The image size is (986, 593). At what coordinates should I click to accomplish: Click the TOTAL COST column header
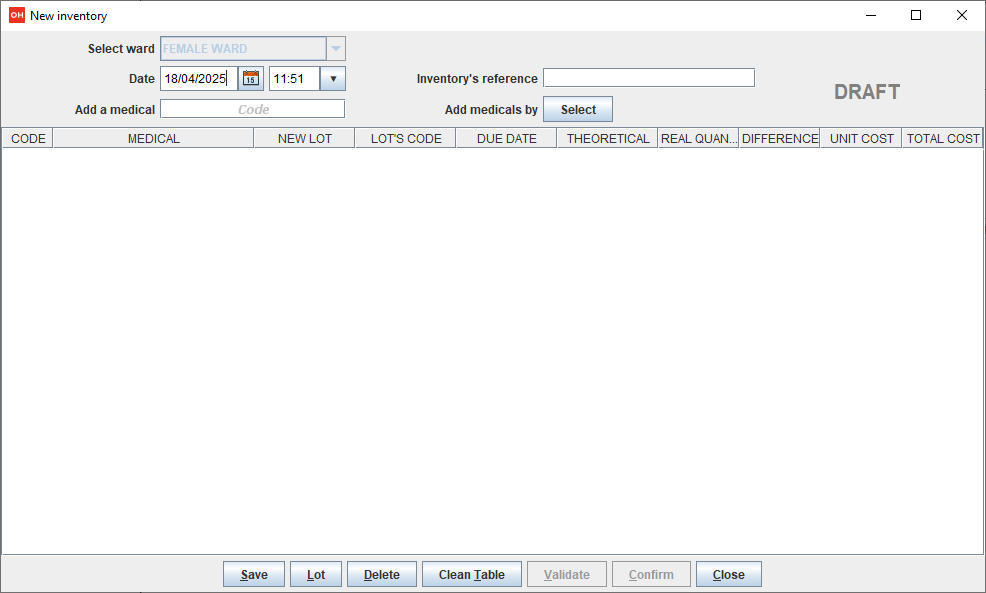pos(942,139)
